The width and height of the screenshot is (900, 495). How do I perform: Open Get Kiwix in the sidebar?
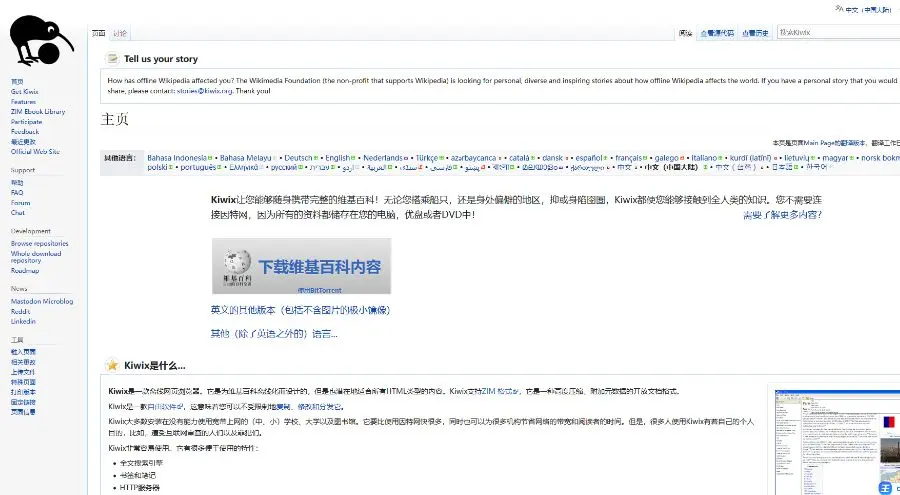[x=25, y=91]
